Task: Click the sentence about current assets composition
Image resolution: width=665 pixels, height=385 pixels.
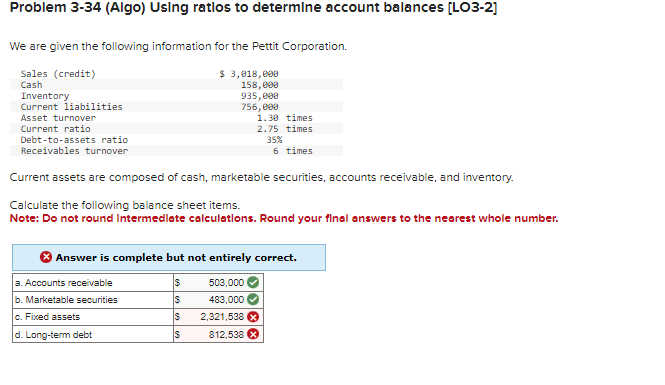Action: pyautogui.click(x=261, y=177)
